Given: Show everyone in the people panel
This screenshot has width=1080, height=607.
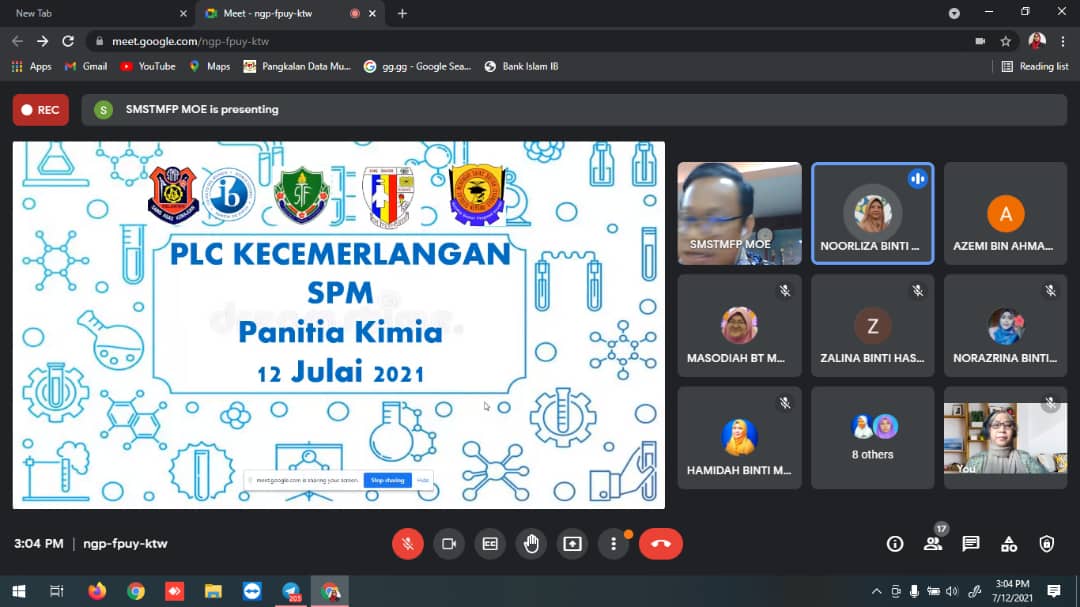Looking at the screenshot, I should 933,544.
